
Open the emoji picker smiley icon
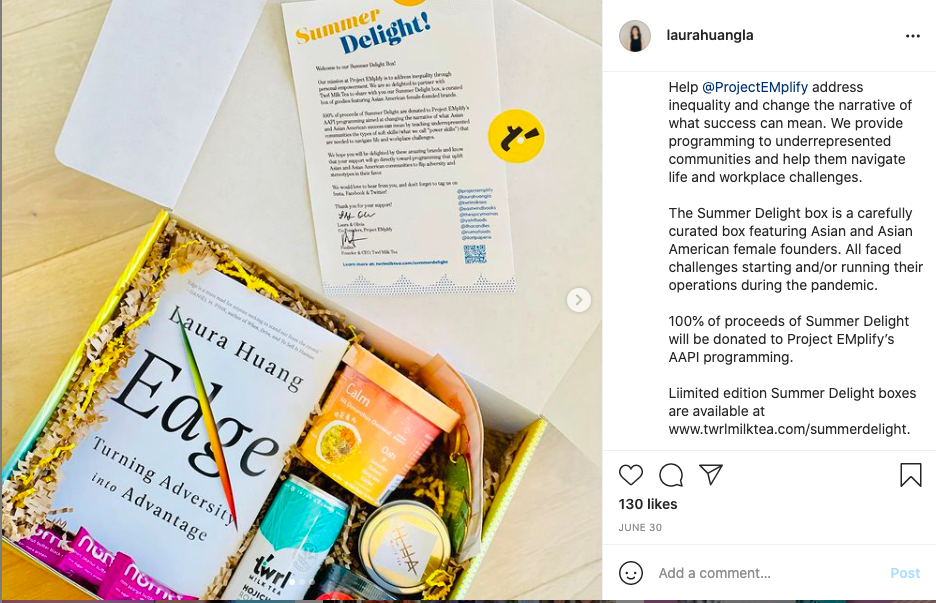pos(631,573)
